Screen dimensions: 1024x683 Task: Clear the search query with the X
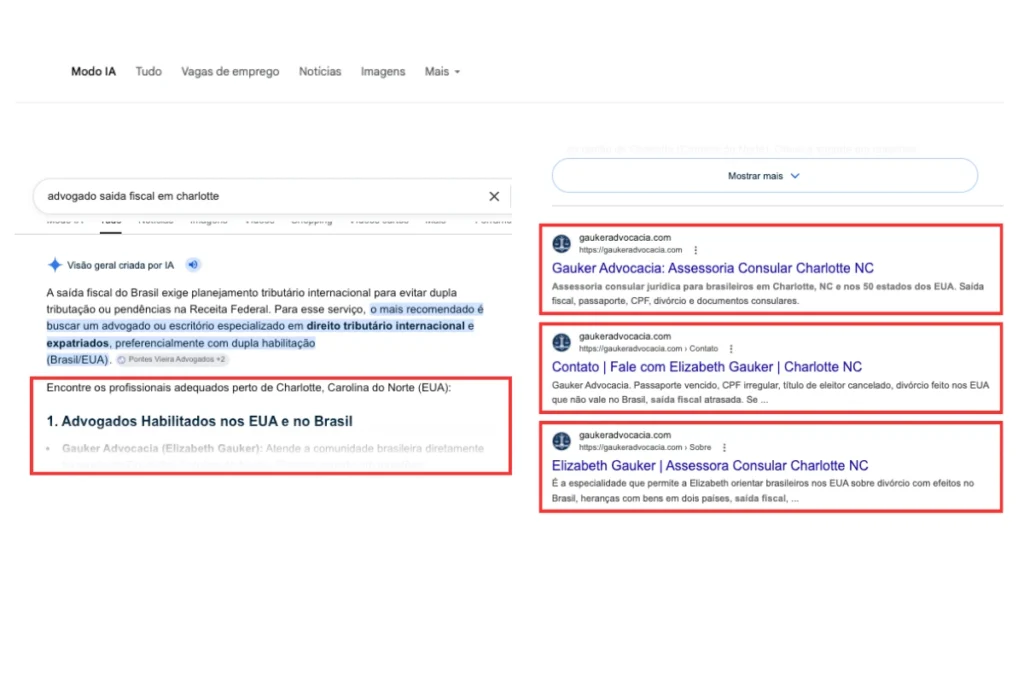tap(494, 196)
